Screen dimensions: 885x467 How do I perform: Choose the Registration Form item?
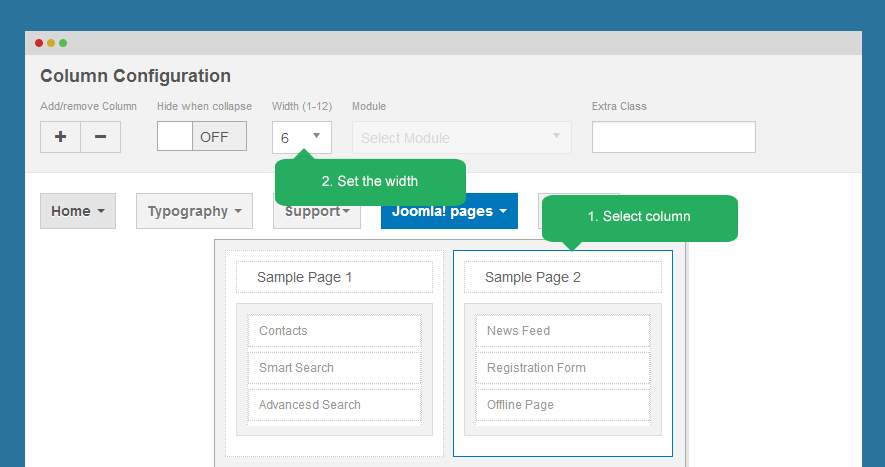(x=562, y=368)
